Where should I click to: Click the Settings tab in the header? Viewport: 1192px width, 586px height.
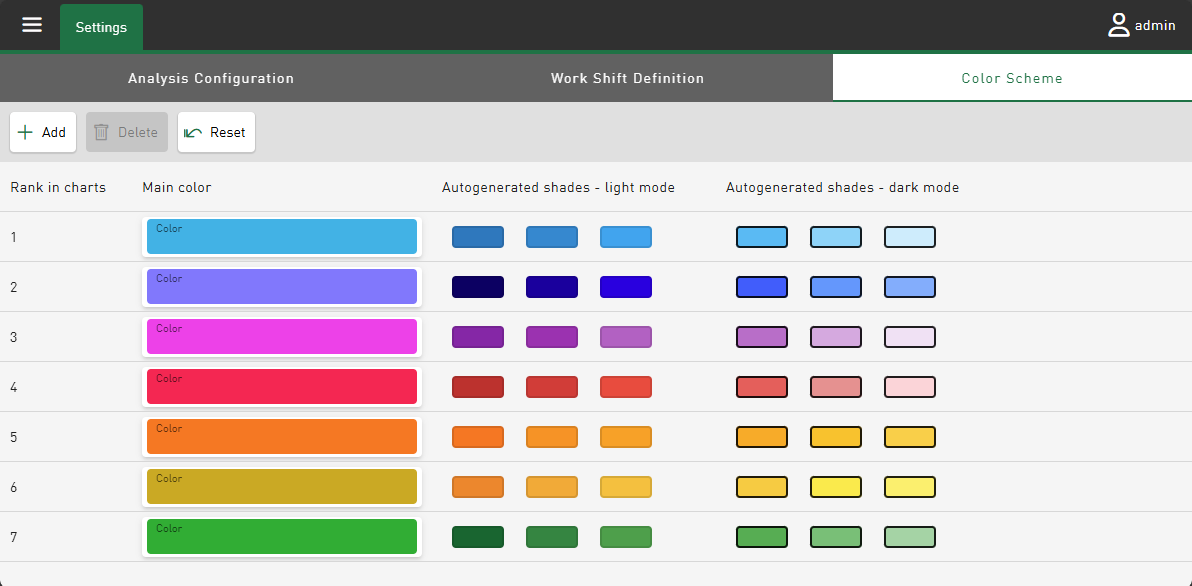click(101, 27)
